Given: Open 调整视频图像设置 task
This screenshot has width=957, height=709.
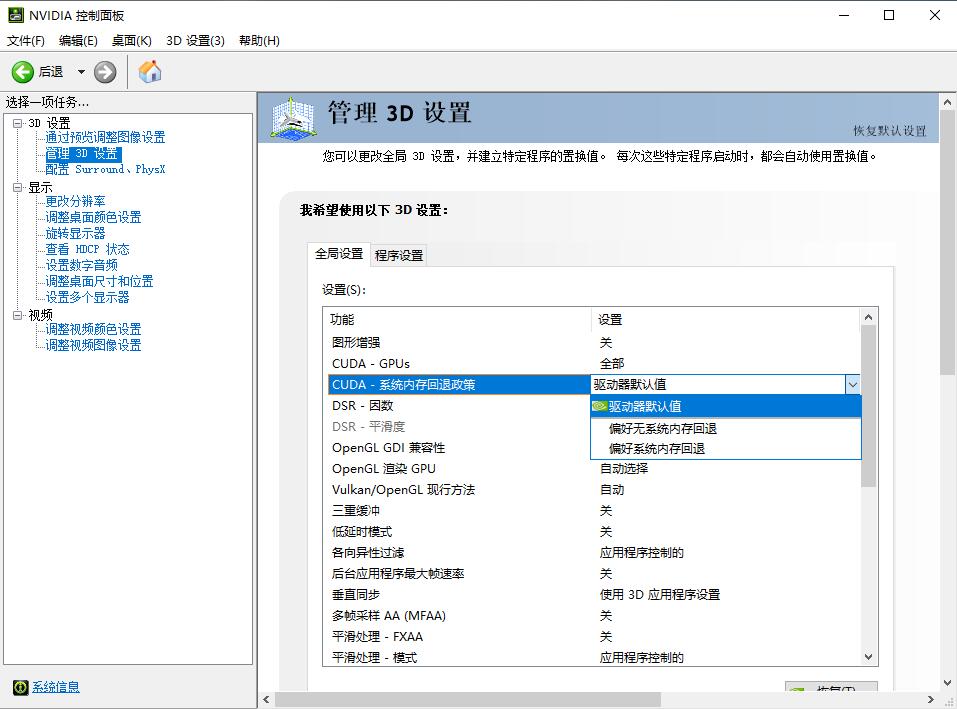Looking at the screenshot, I should 93,345.
